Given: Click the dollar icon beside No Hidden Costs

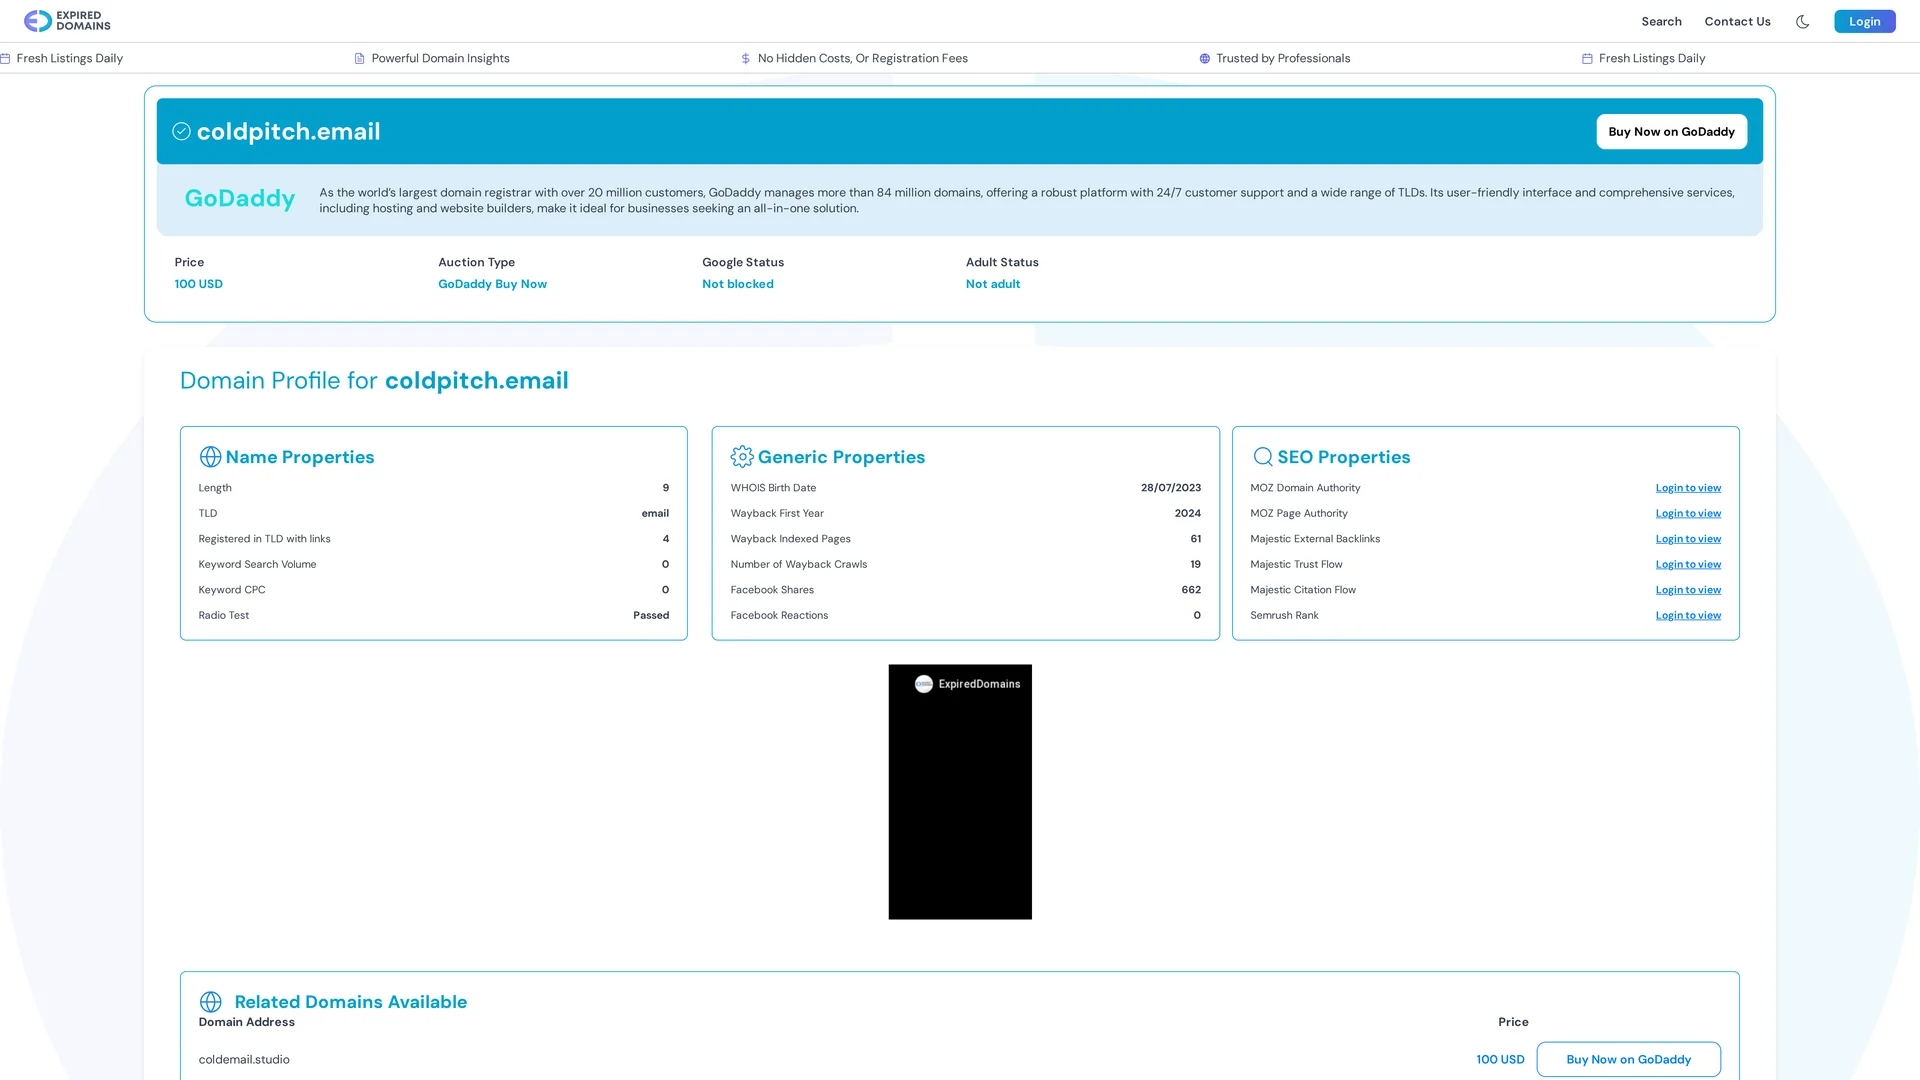Looking at the screenshot, I should tap(745, 58).
